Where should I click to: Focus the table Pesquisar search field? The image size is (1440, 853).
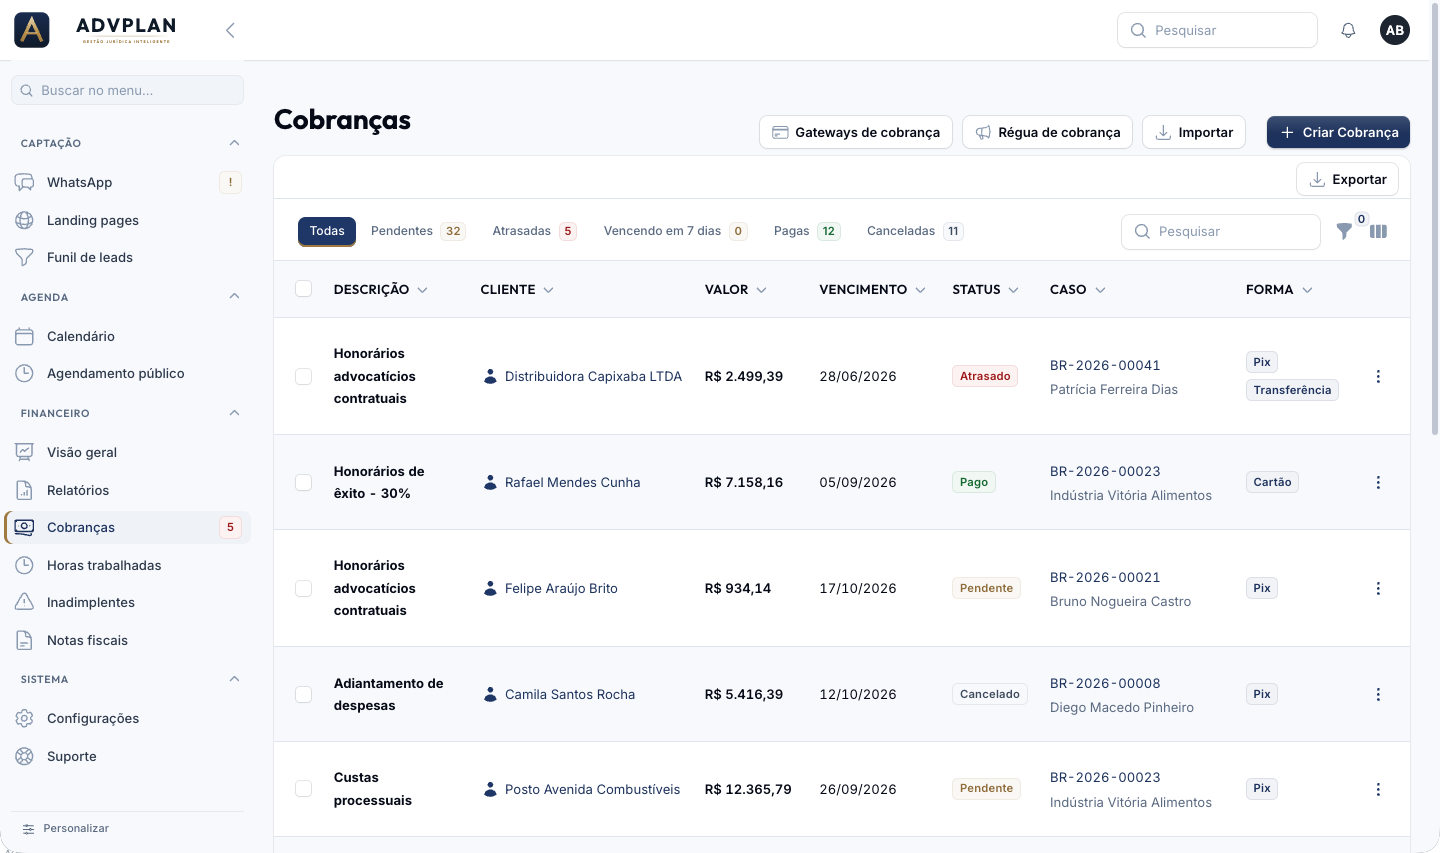point(1221,231)
